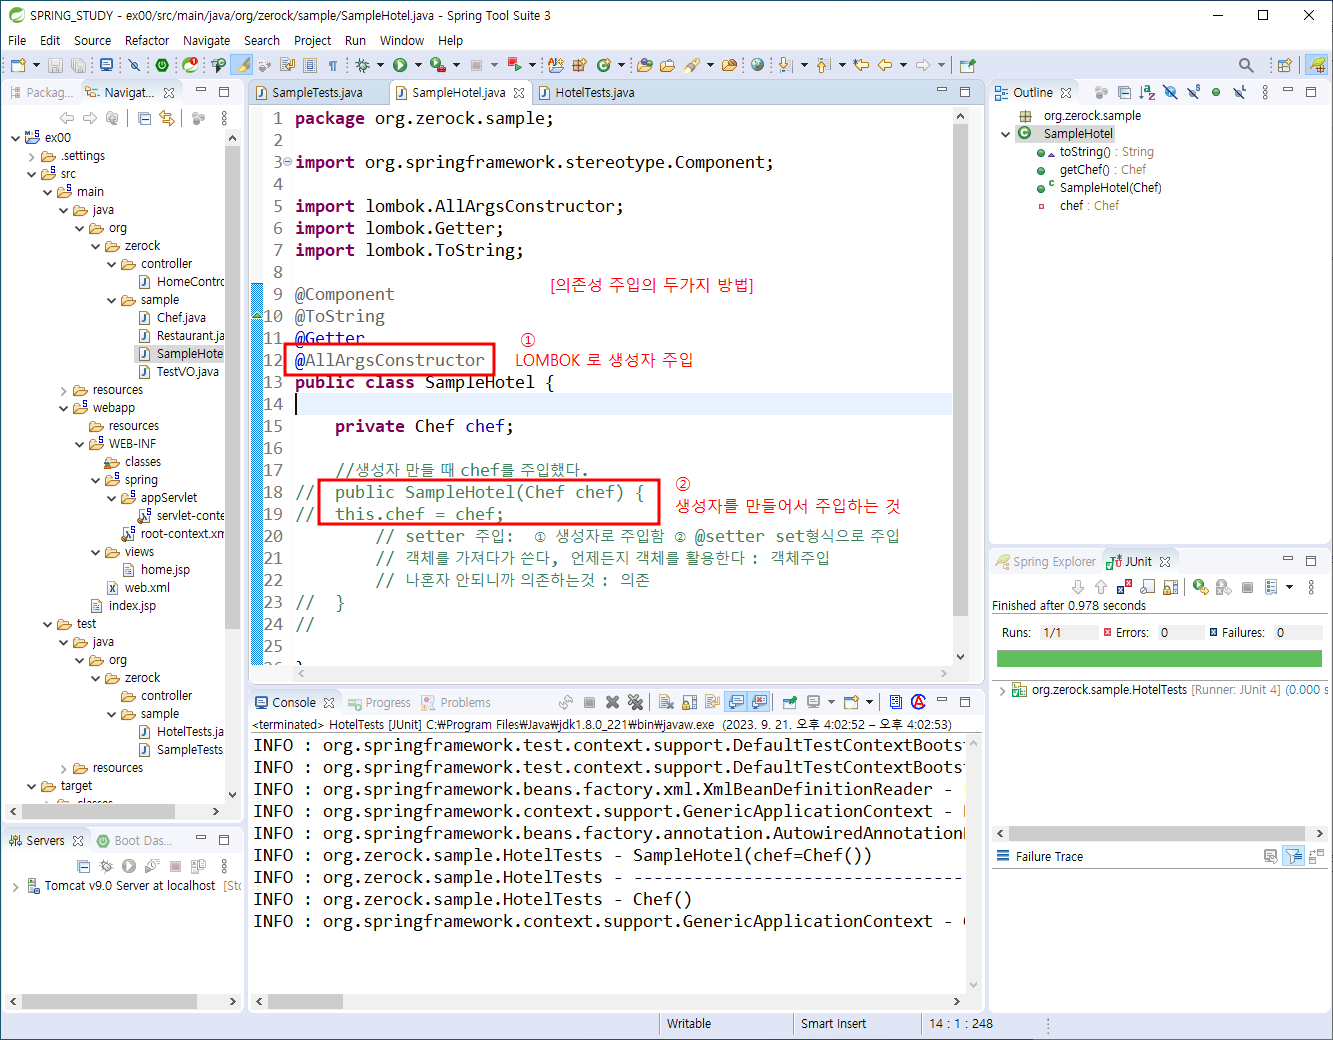This screenshot has height=1040, width=1333.
Task: Open the Spring perspective icon
Action: click(1318, 65)
